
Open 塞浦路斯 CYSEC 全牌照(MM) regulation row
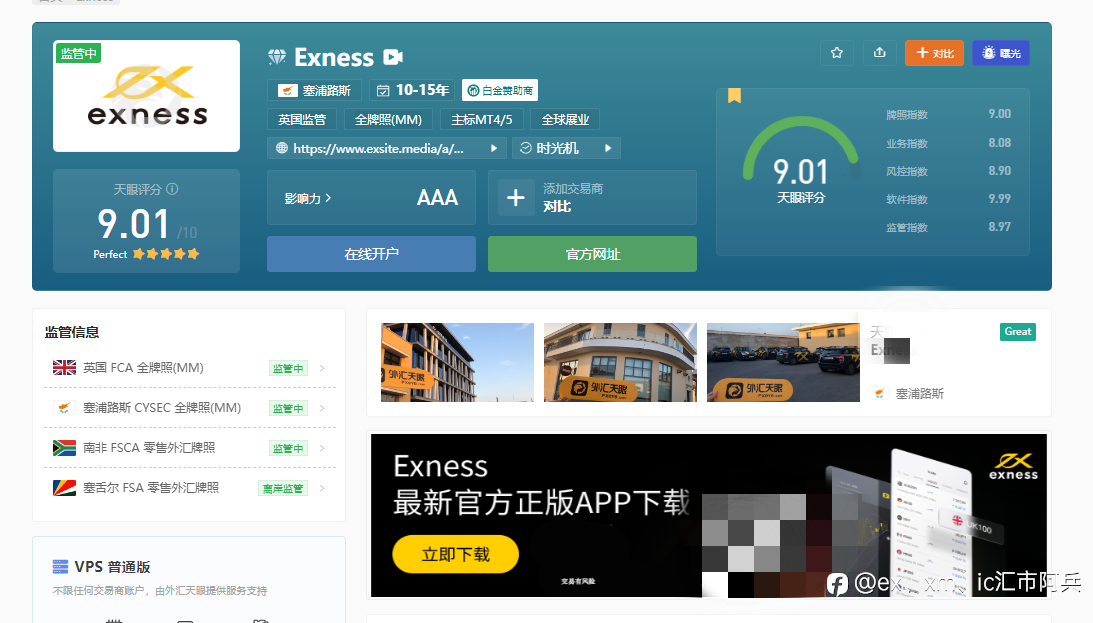click(190, 408)
